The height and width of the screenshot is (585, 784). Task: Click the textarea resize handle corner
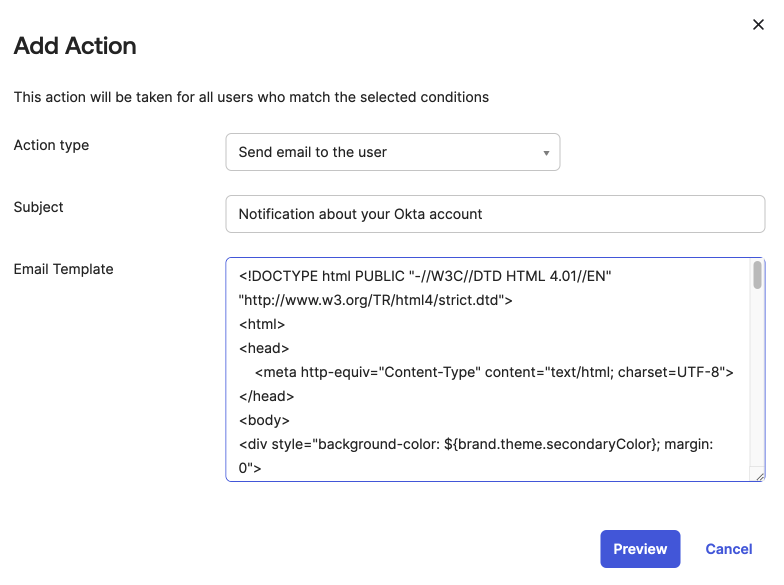pyautogui.click(x=760, y=476)
